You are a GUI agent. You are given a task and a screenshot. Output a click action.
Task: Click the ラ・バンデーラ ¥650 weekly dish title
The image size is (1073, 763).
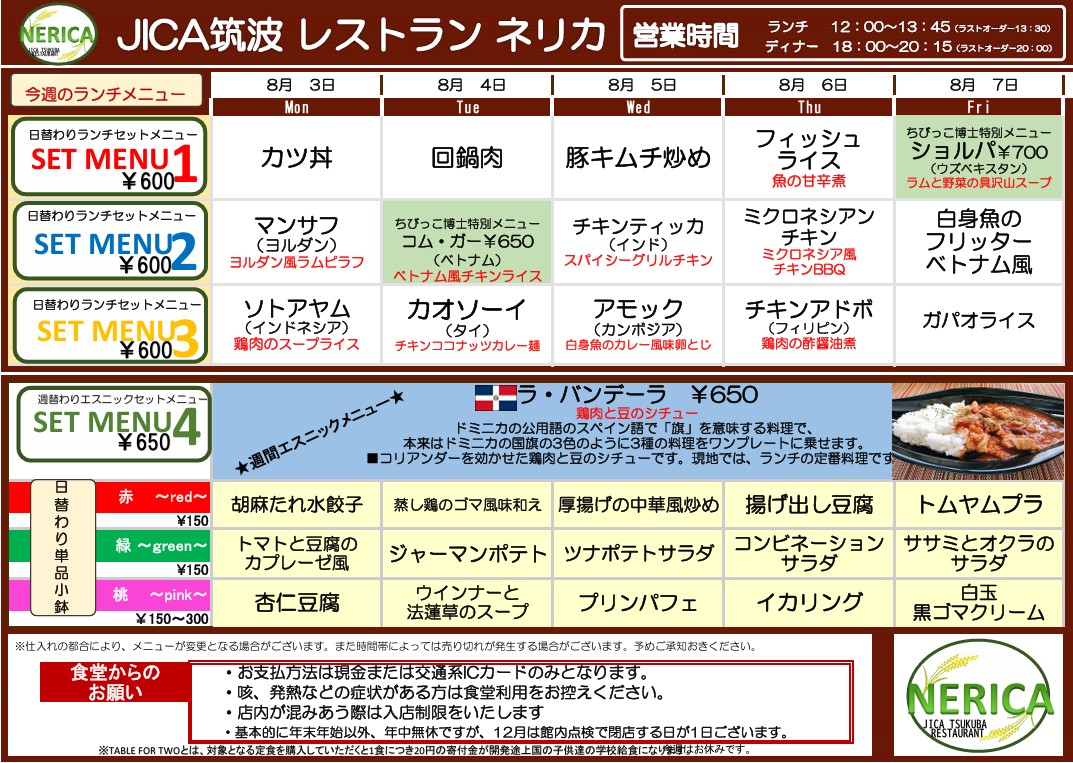click(638, 395)
